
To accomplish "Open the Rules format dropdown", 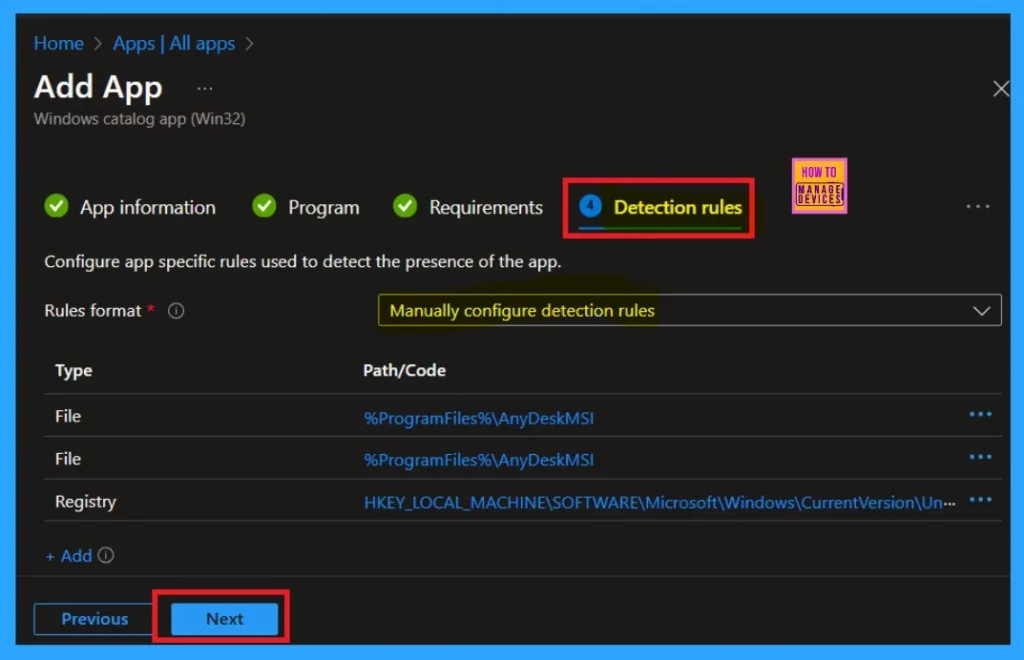I will 689,310.
